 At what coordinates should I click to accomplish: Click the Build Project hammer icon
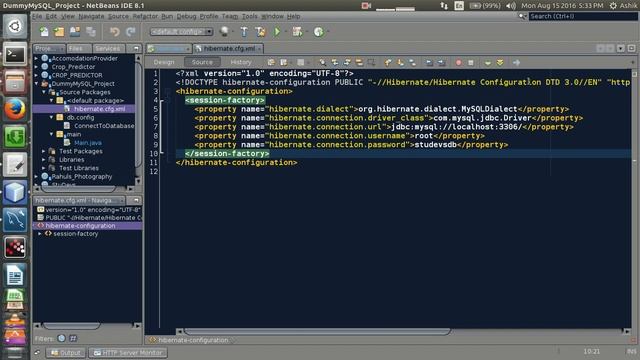click(x=244, y=31)
